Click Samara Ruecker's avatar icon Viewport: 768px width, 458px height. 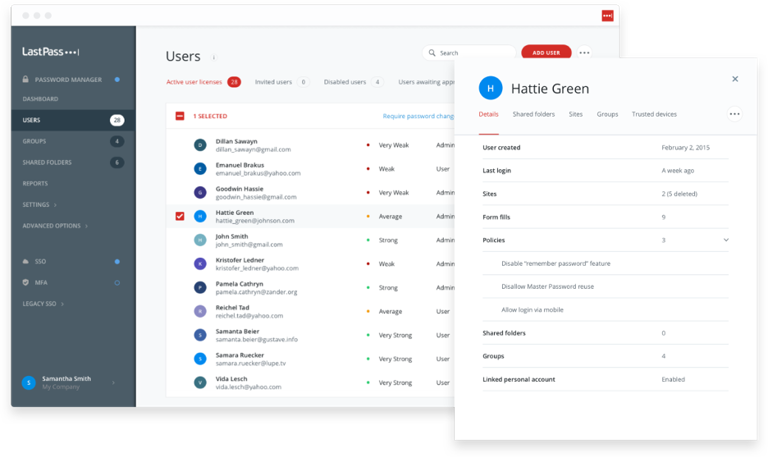pos(200,359)
